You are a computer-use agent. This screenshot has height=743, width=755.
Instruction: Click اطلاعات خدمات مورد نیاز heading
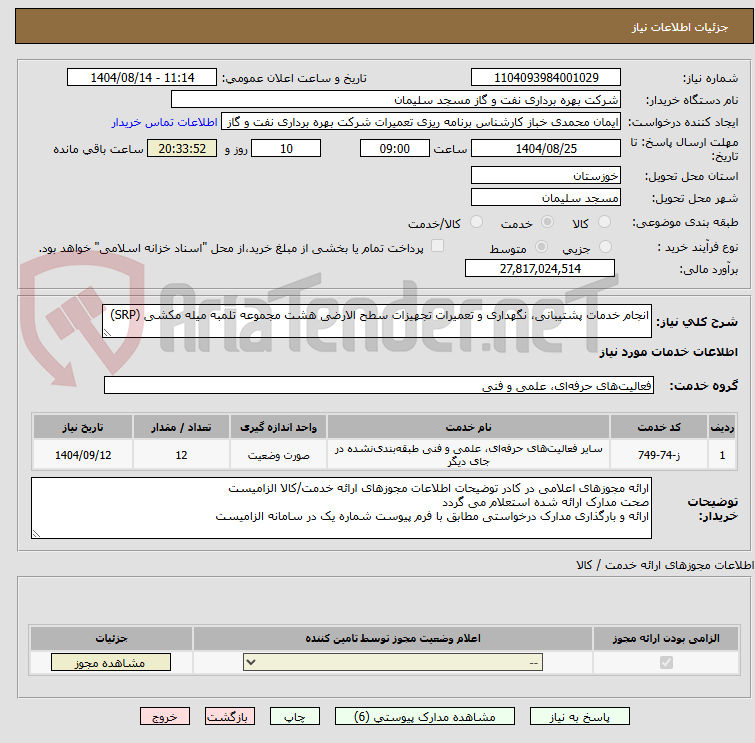(668, 352)
